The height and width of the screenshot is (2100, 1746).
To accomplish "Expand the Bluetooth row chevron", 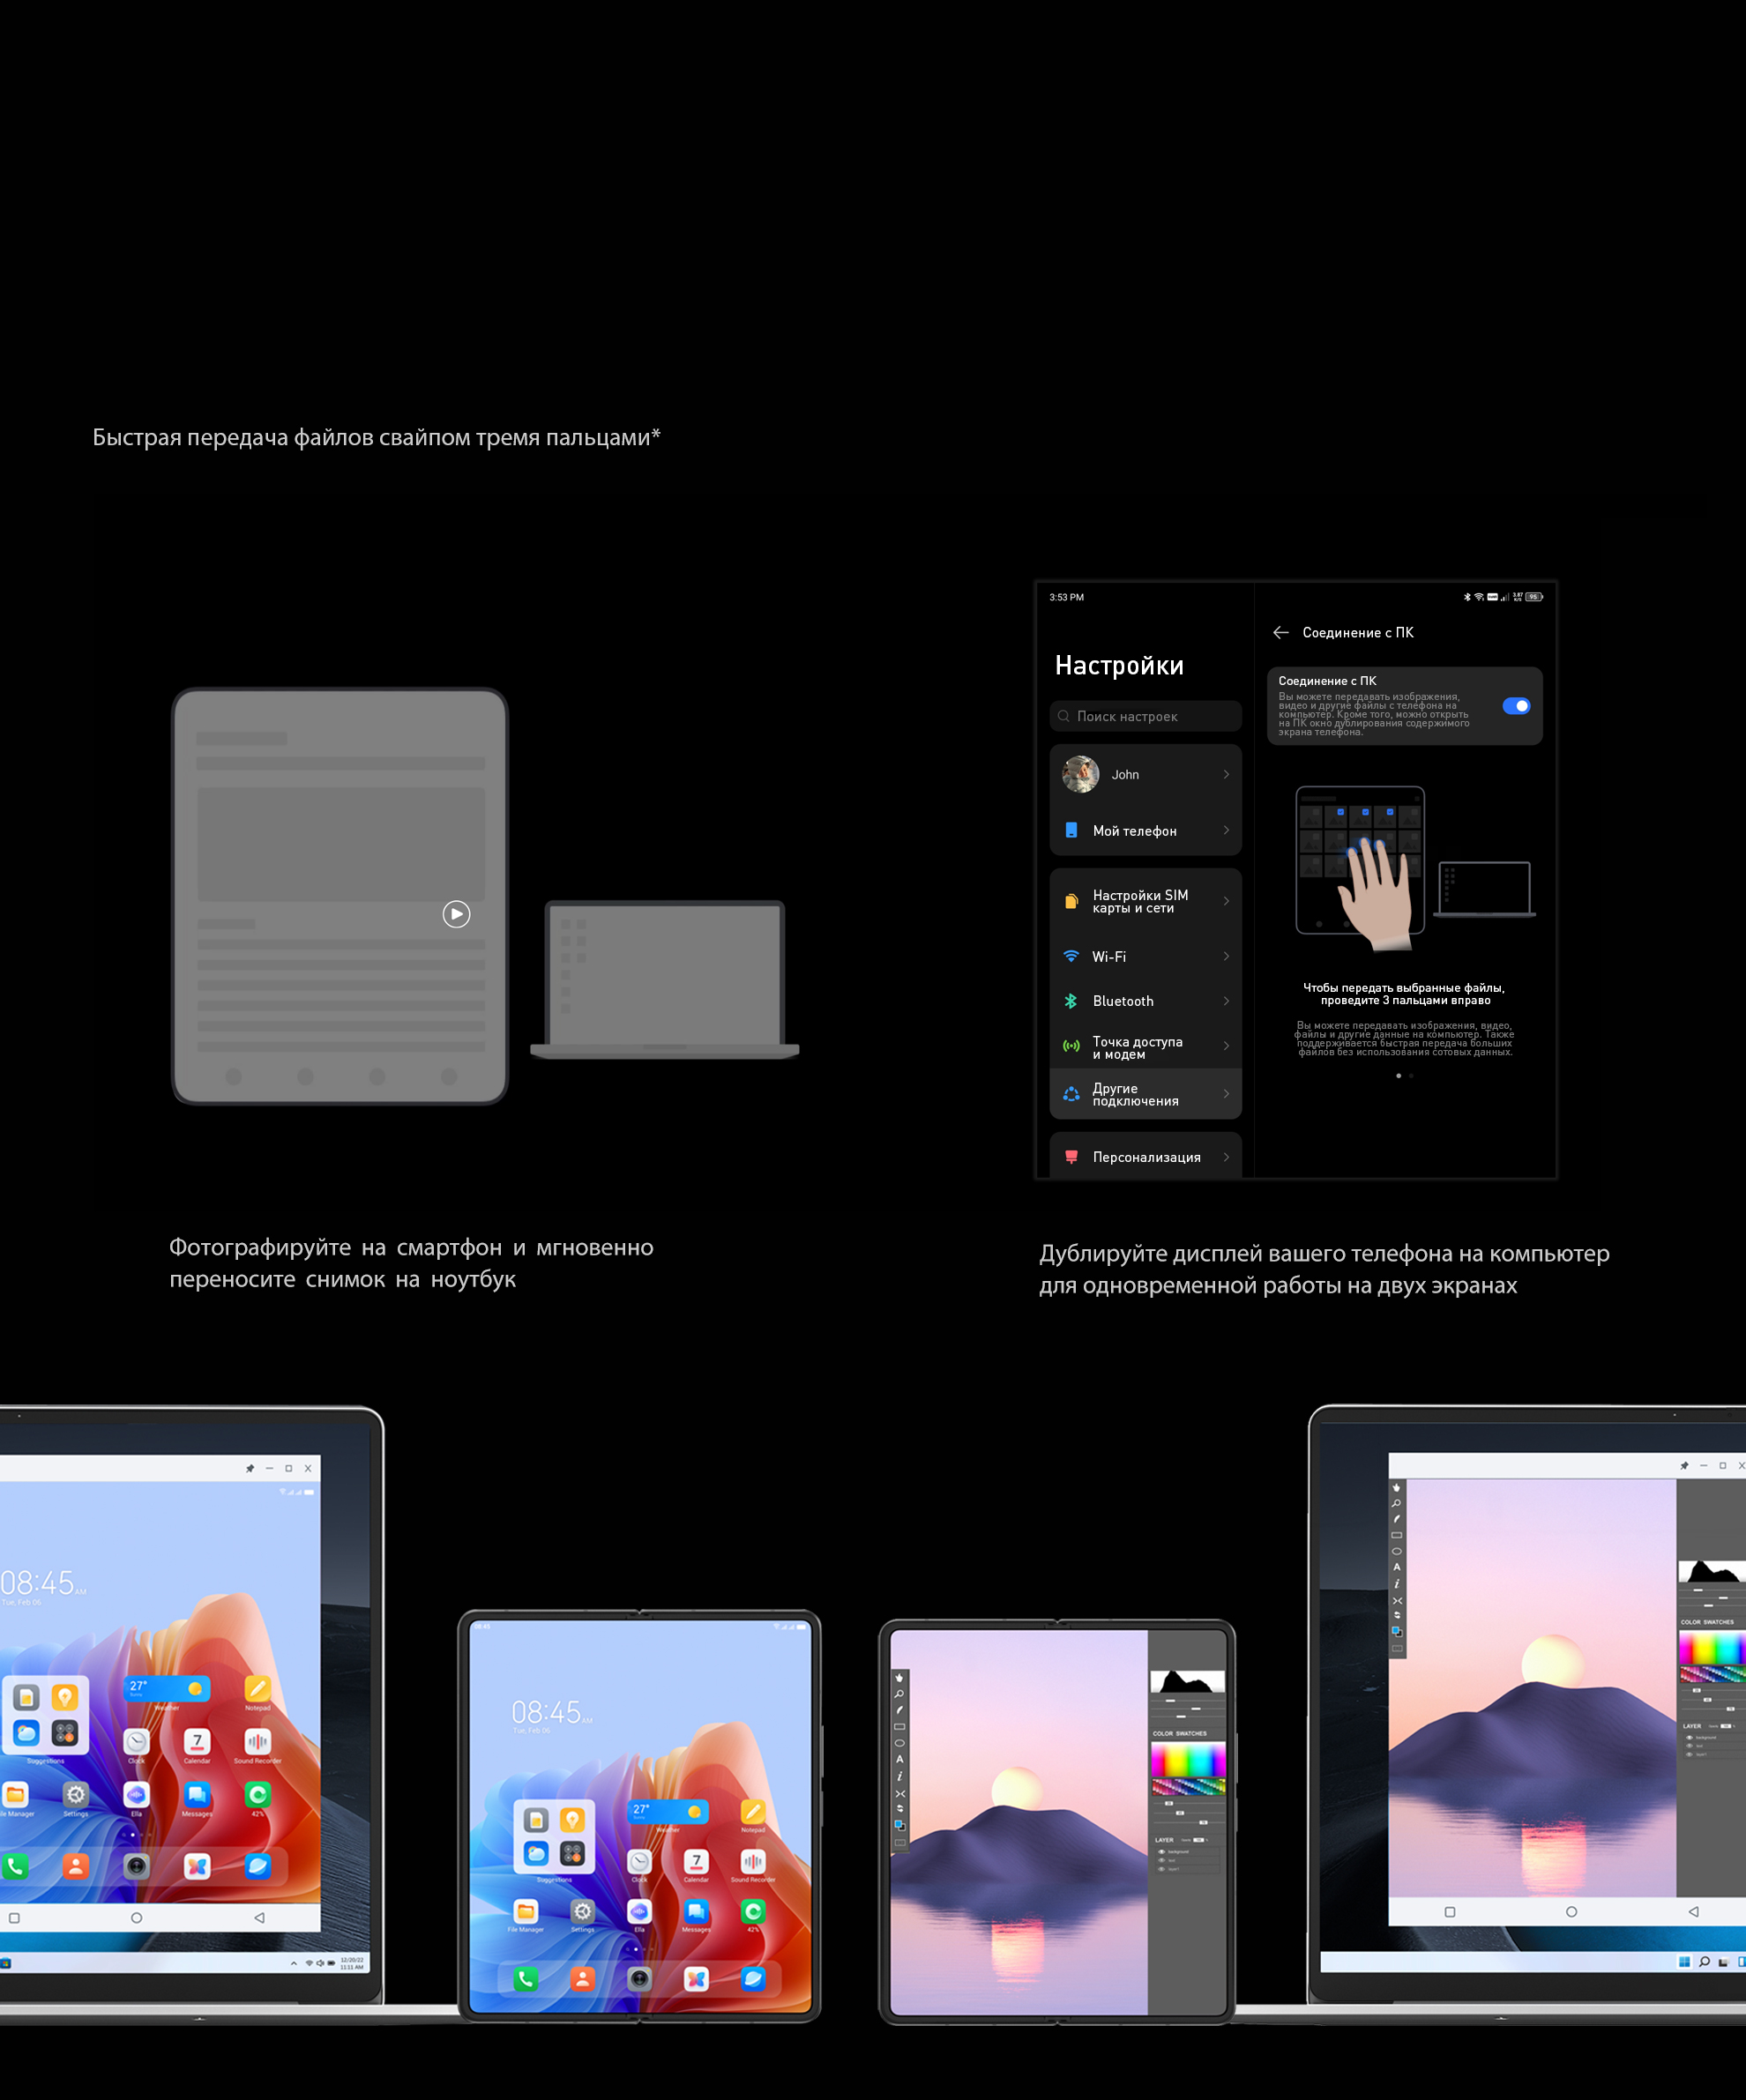I will [1226, 1001].
